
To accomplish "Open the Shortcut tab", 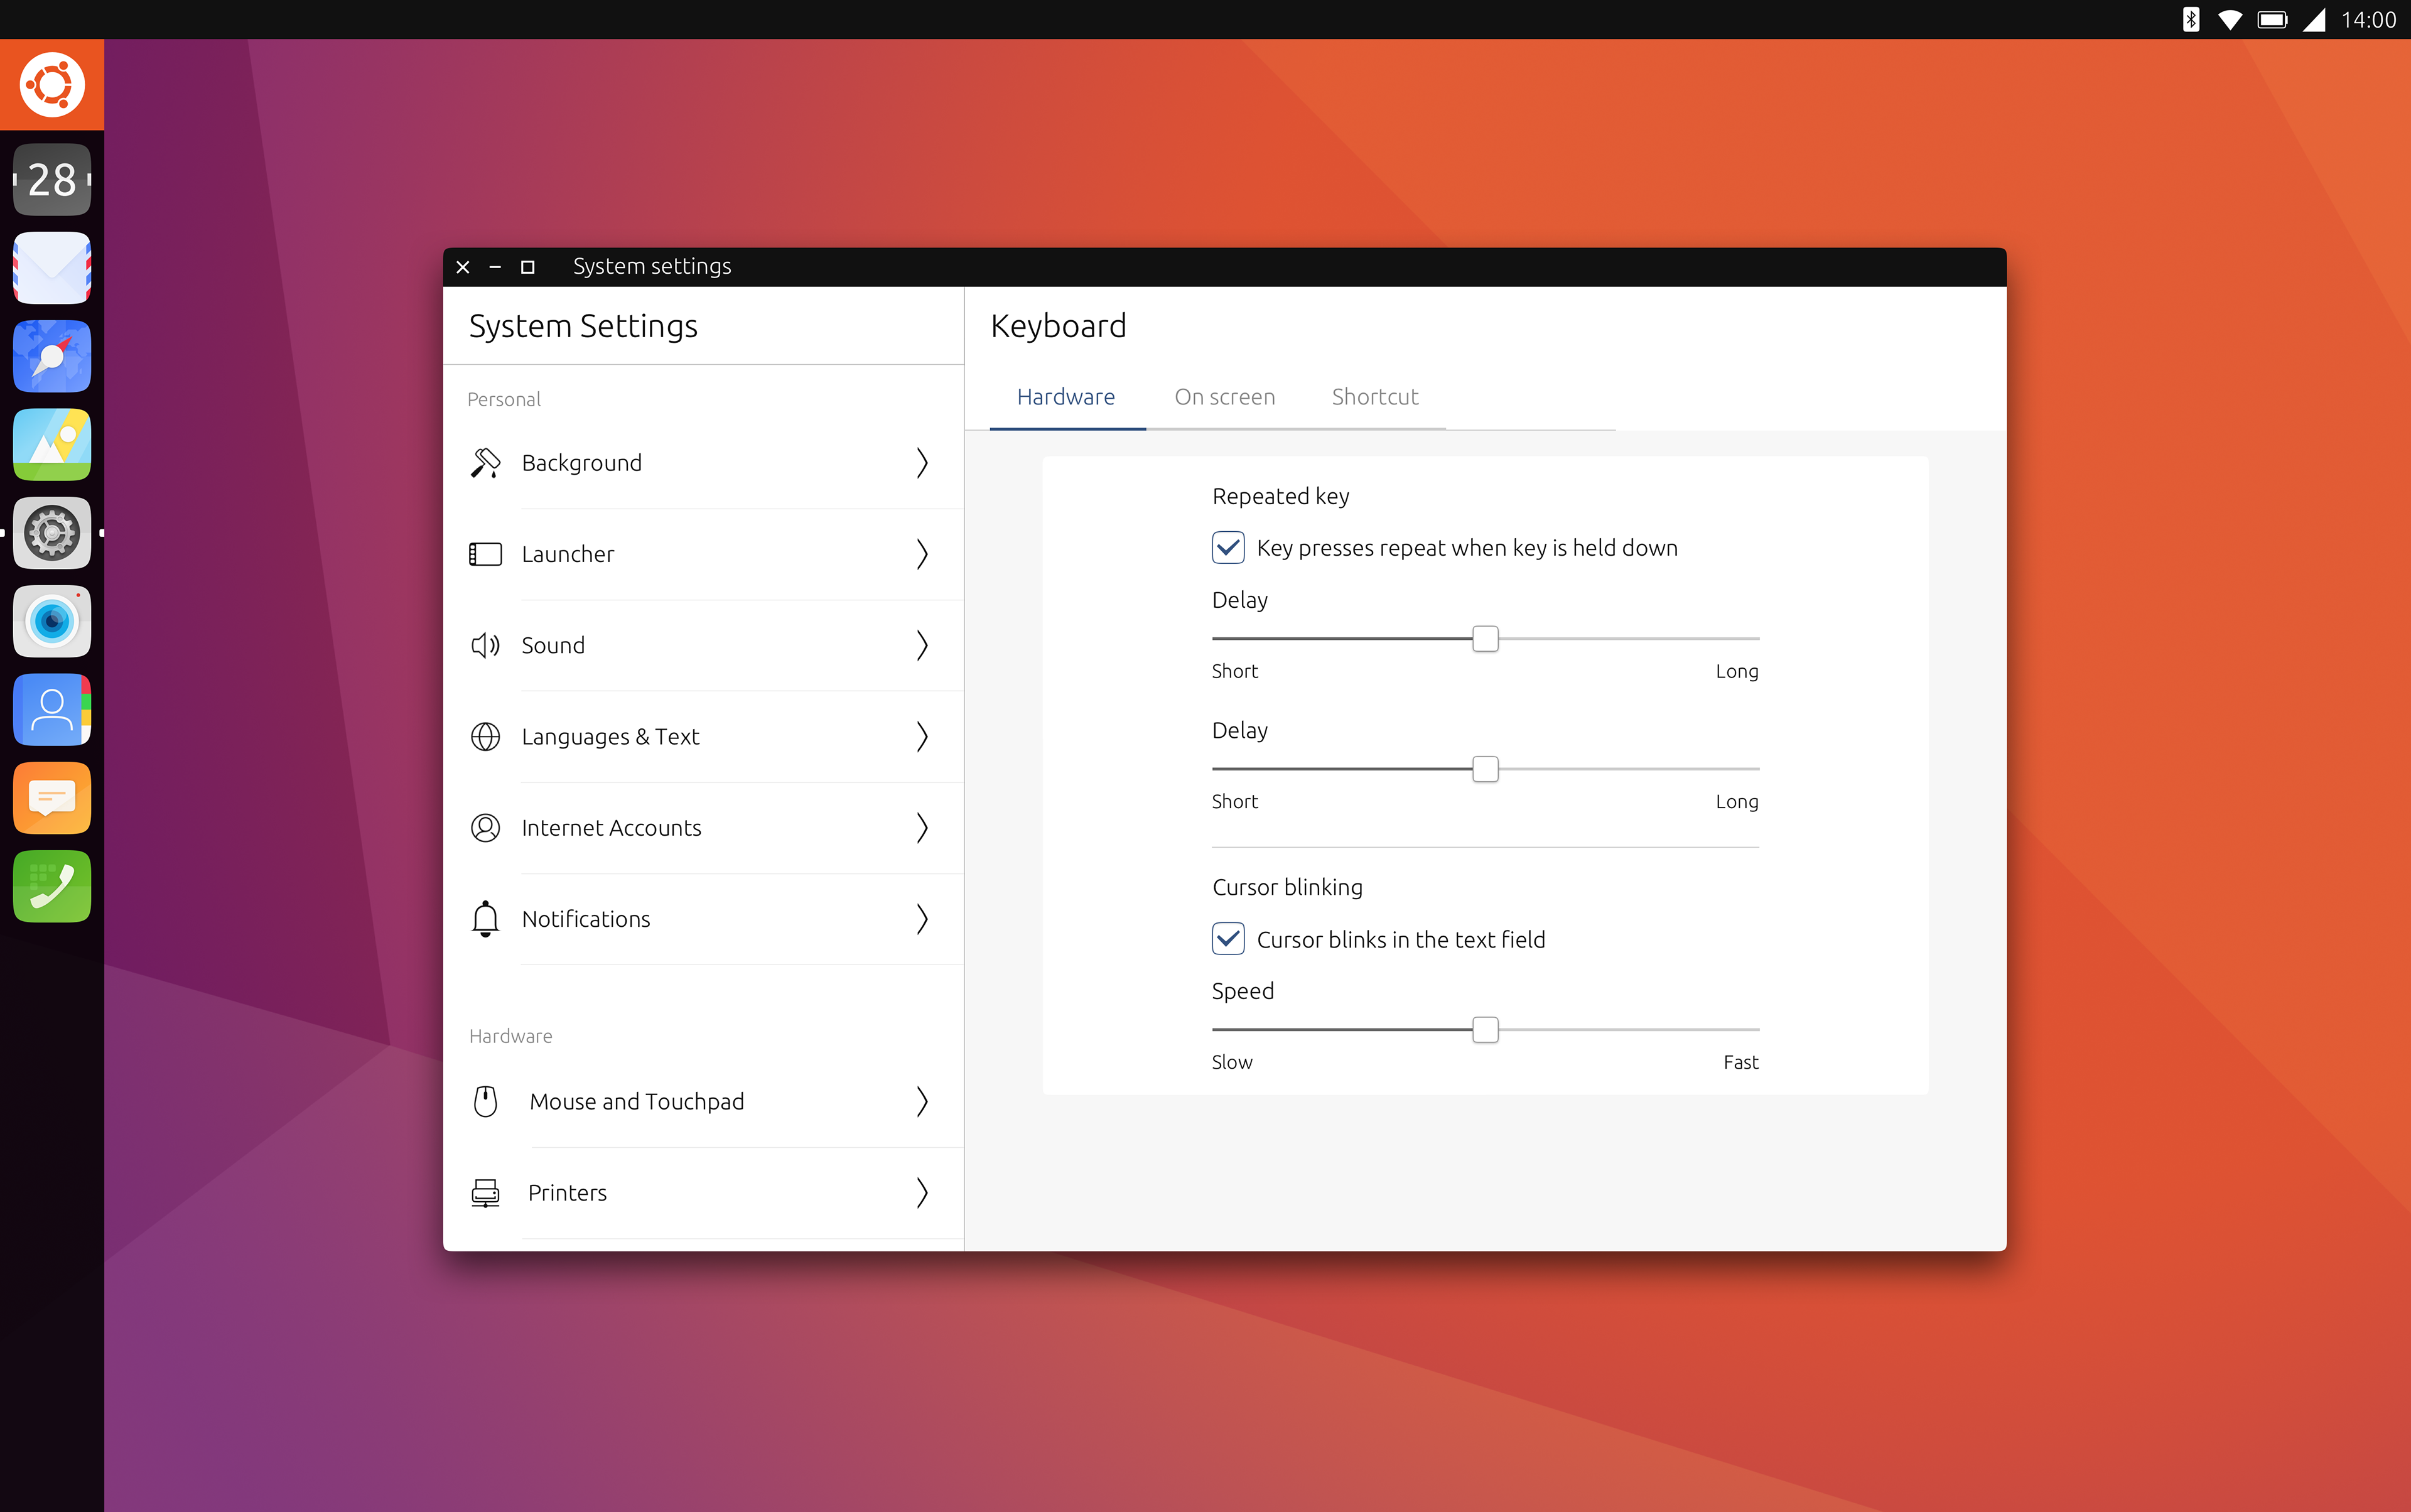I will coord(1375,398).
